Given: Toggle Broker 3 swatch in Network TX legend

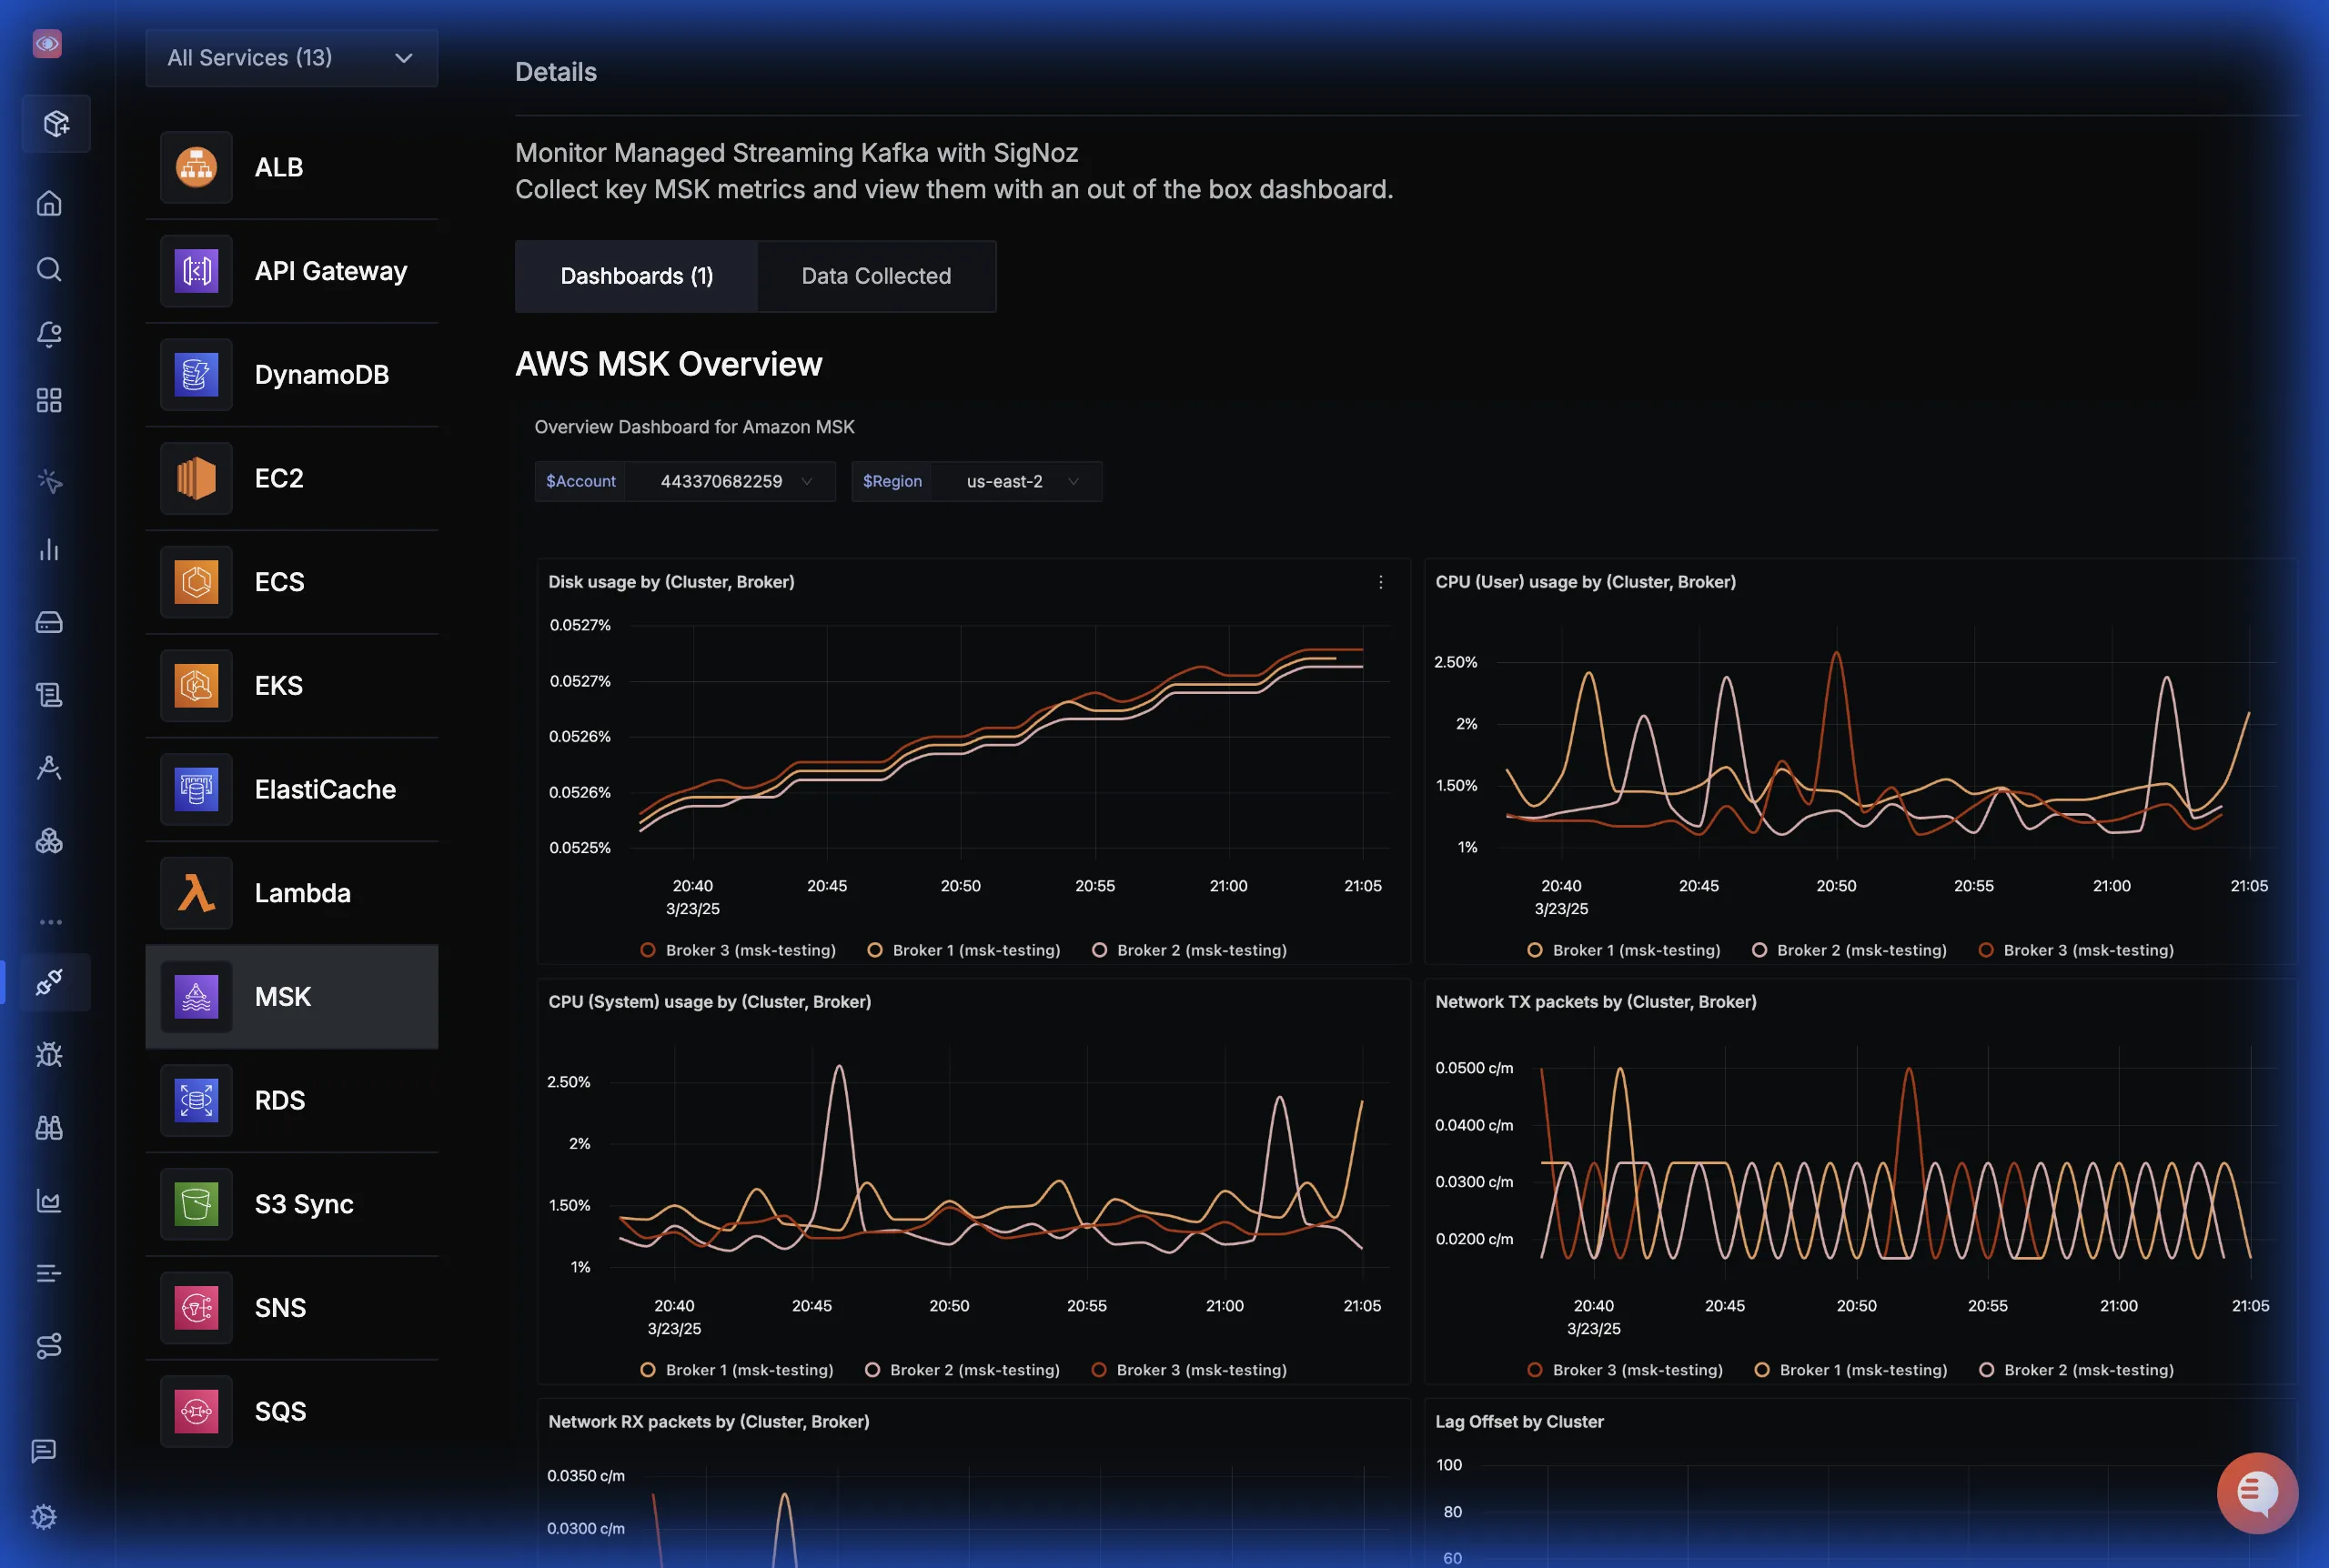Looking at the screenshot, I should pyautogui.click(x=1535, y=1370).
